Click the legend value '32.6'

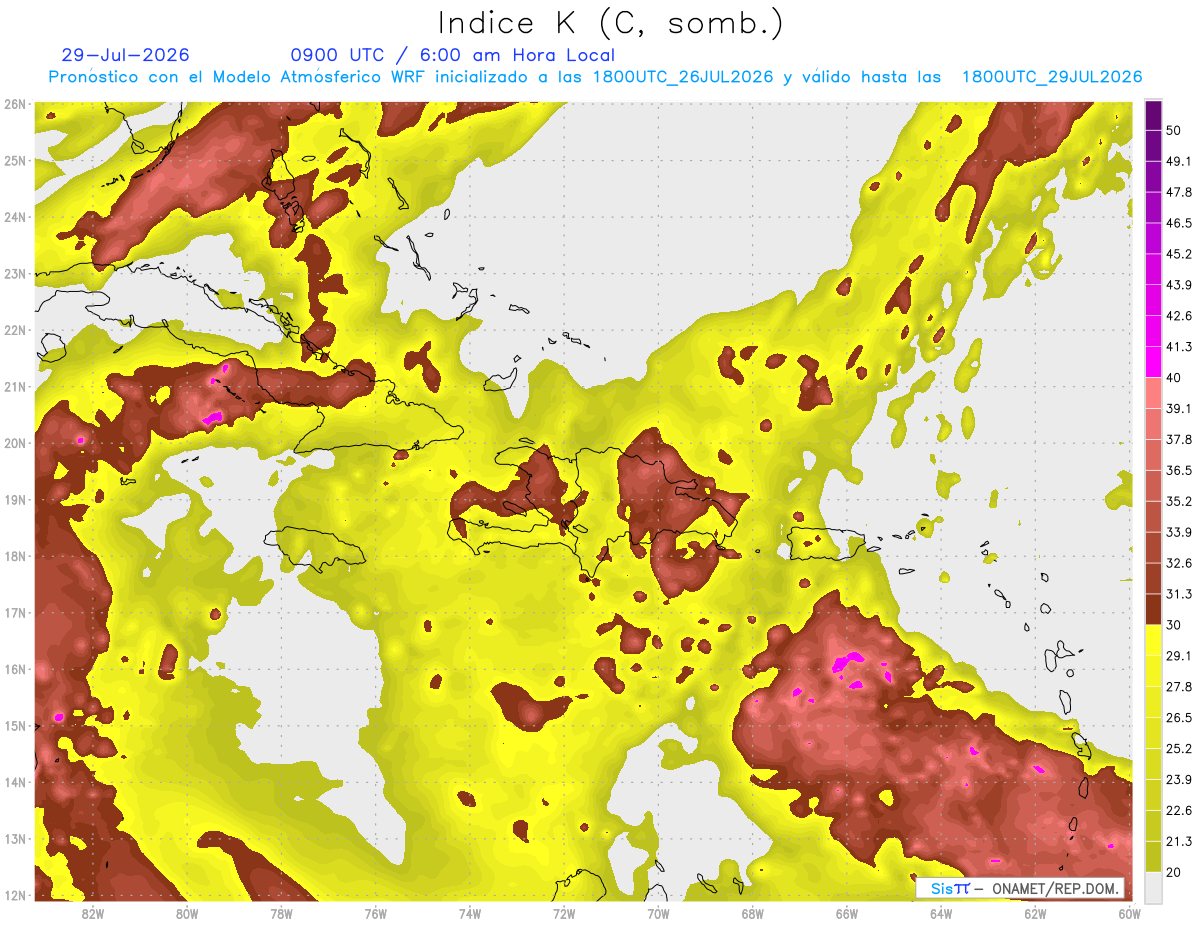pyautogui.click(x=1178, y=563)
